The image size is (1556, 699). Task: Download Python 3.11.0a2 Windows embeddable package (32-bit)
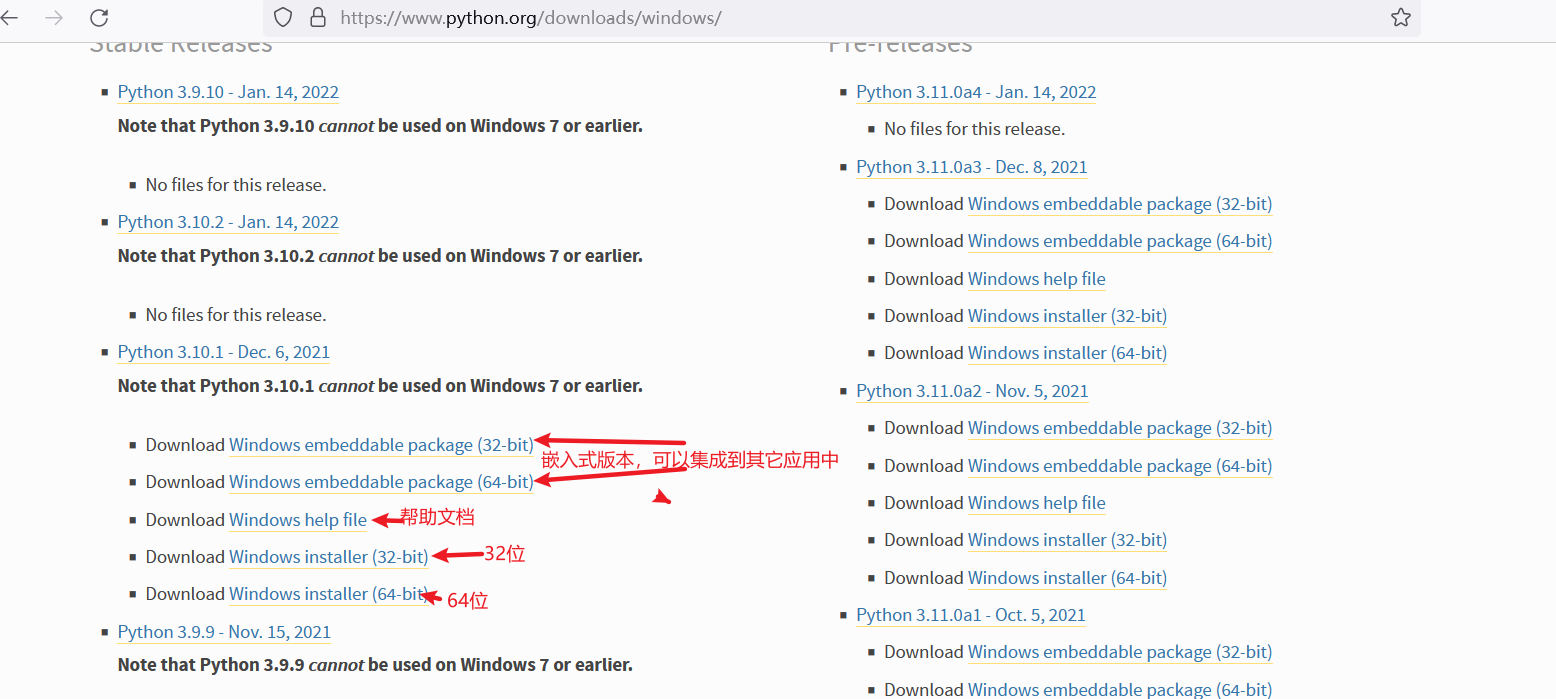(x=1120, y=428)
